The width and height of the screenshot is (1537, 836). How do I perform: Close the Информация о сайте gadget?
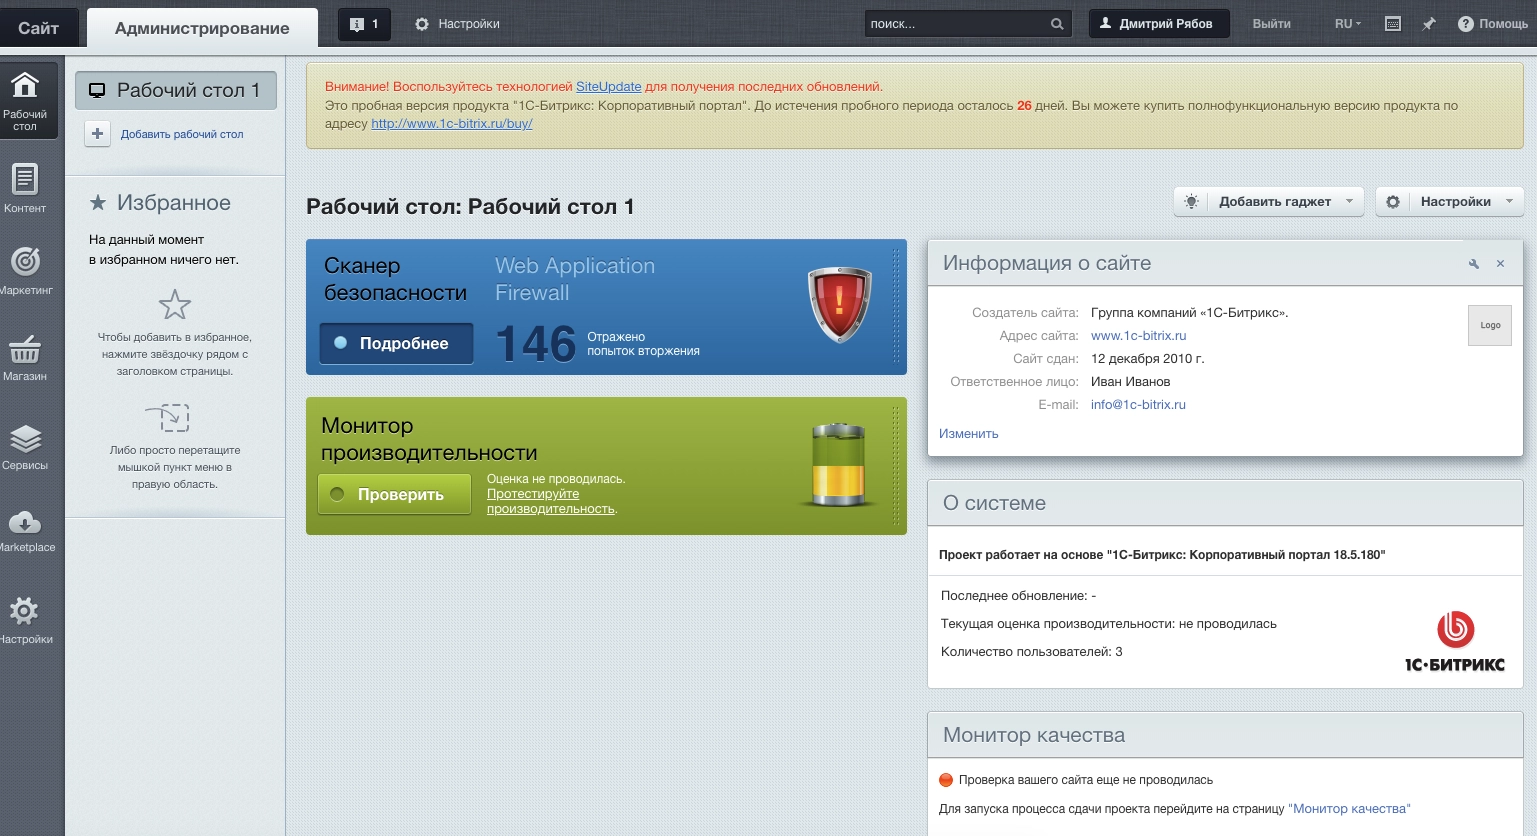(1500, 264)
